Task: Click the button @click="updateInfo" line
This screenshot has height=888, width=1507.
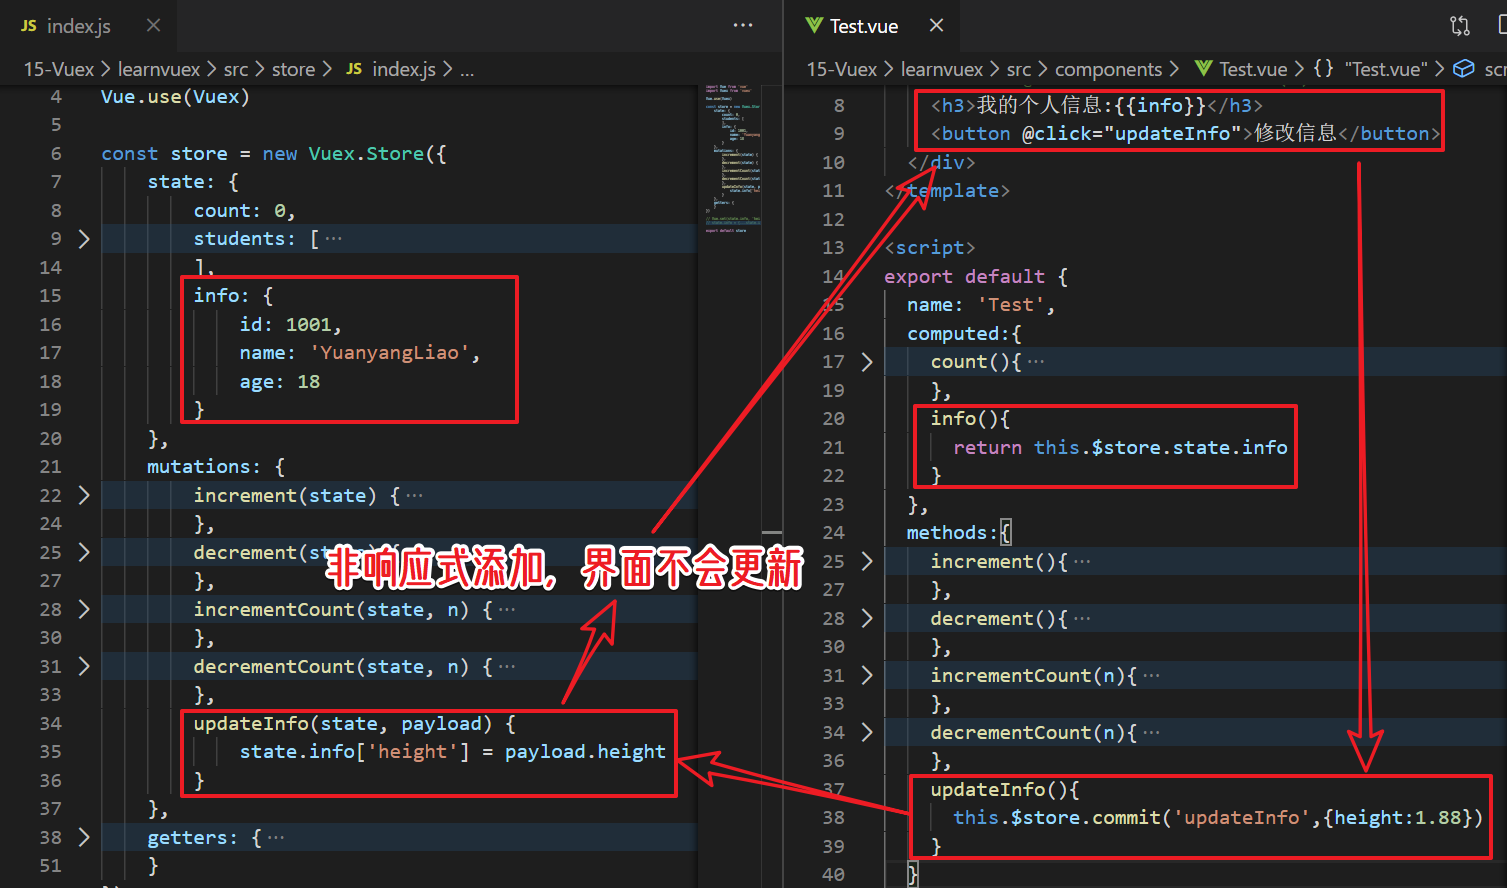Action: (1186, 134)
